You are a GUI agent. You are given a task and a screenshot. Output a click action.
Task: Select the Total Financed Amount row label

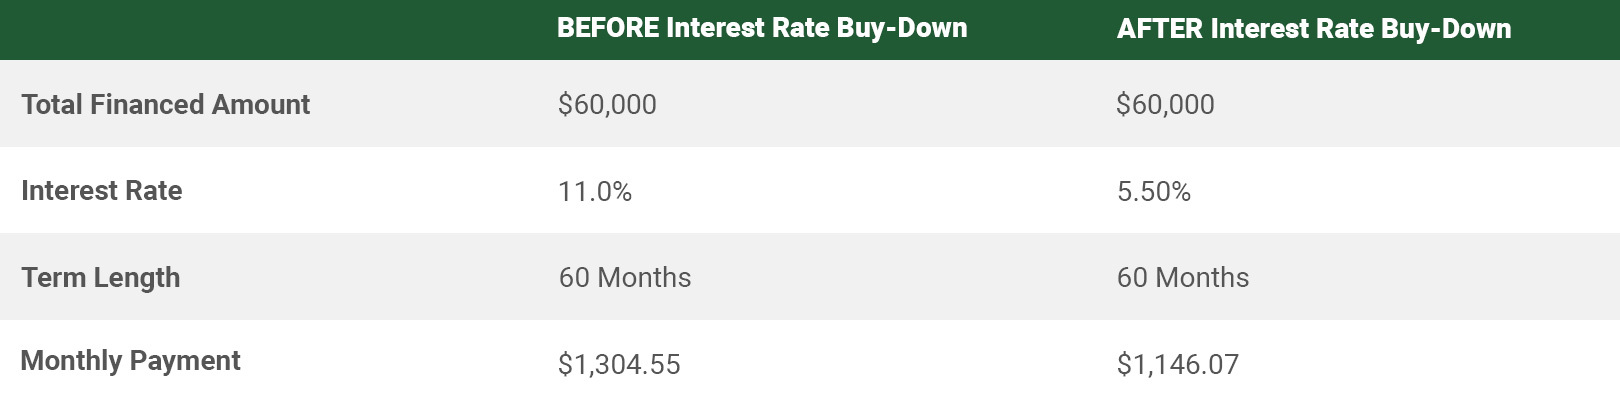point(165,104)
